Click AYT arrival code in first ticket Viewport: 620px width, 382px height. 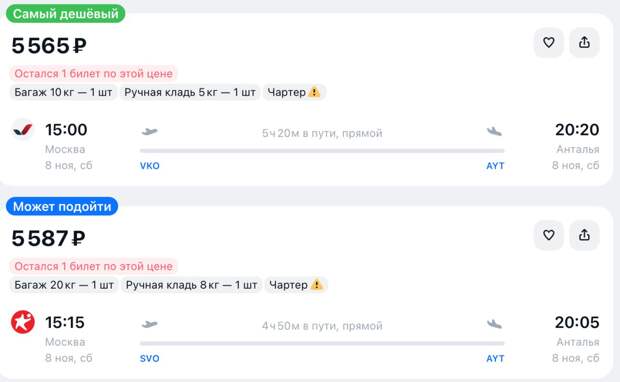point(495,166)
